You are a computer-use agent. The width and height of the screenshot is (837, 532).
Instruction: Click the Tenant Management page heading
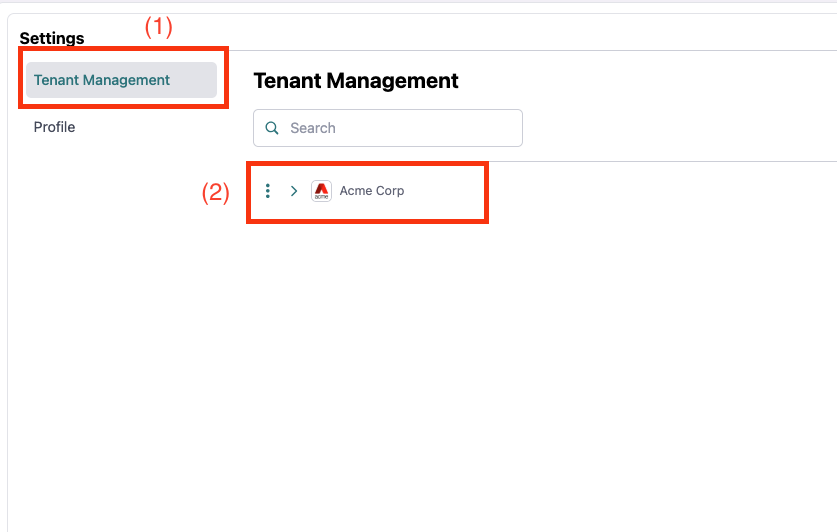tap(356, 81)
